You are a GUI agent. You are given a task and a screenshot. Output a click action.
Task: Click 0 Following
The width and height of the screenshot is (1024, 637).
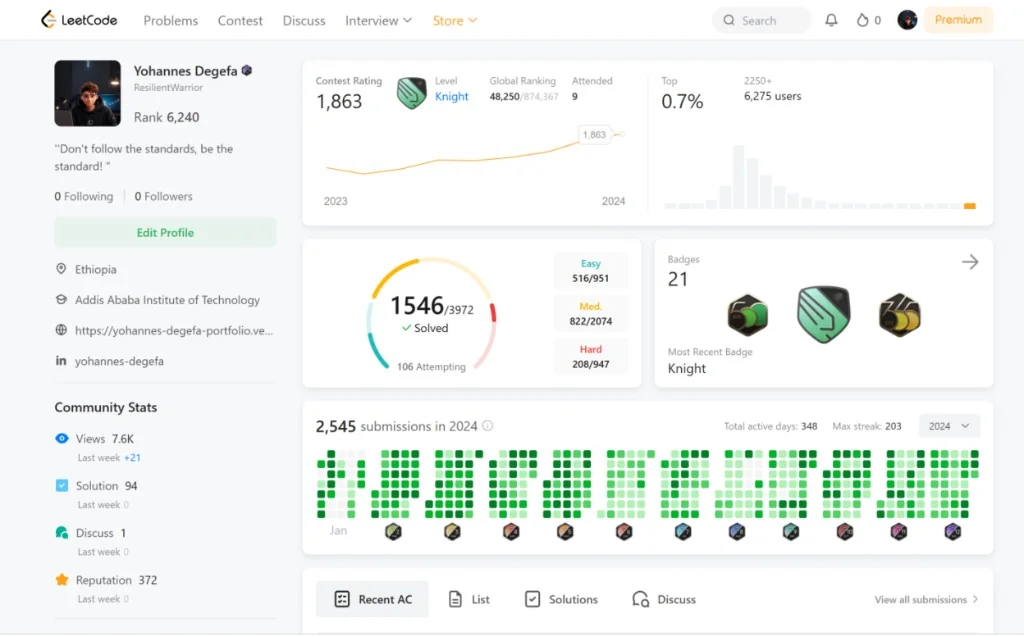point(84,196)
